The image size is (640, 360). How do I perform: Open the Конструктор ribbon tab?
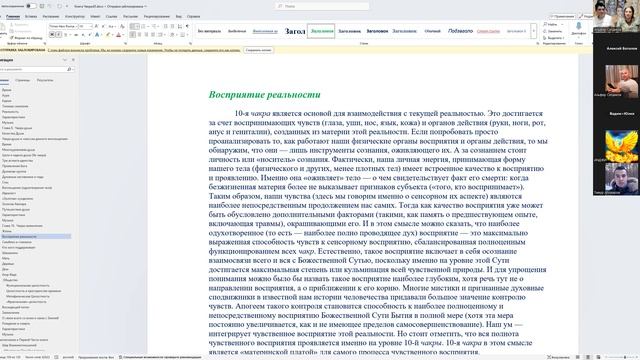75,16
